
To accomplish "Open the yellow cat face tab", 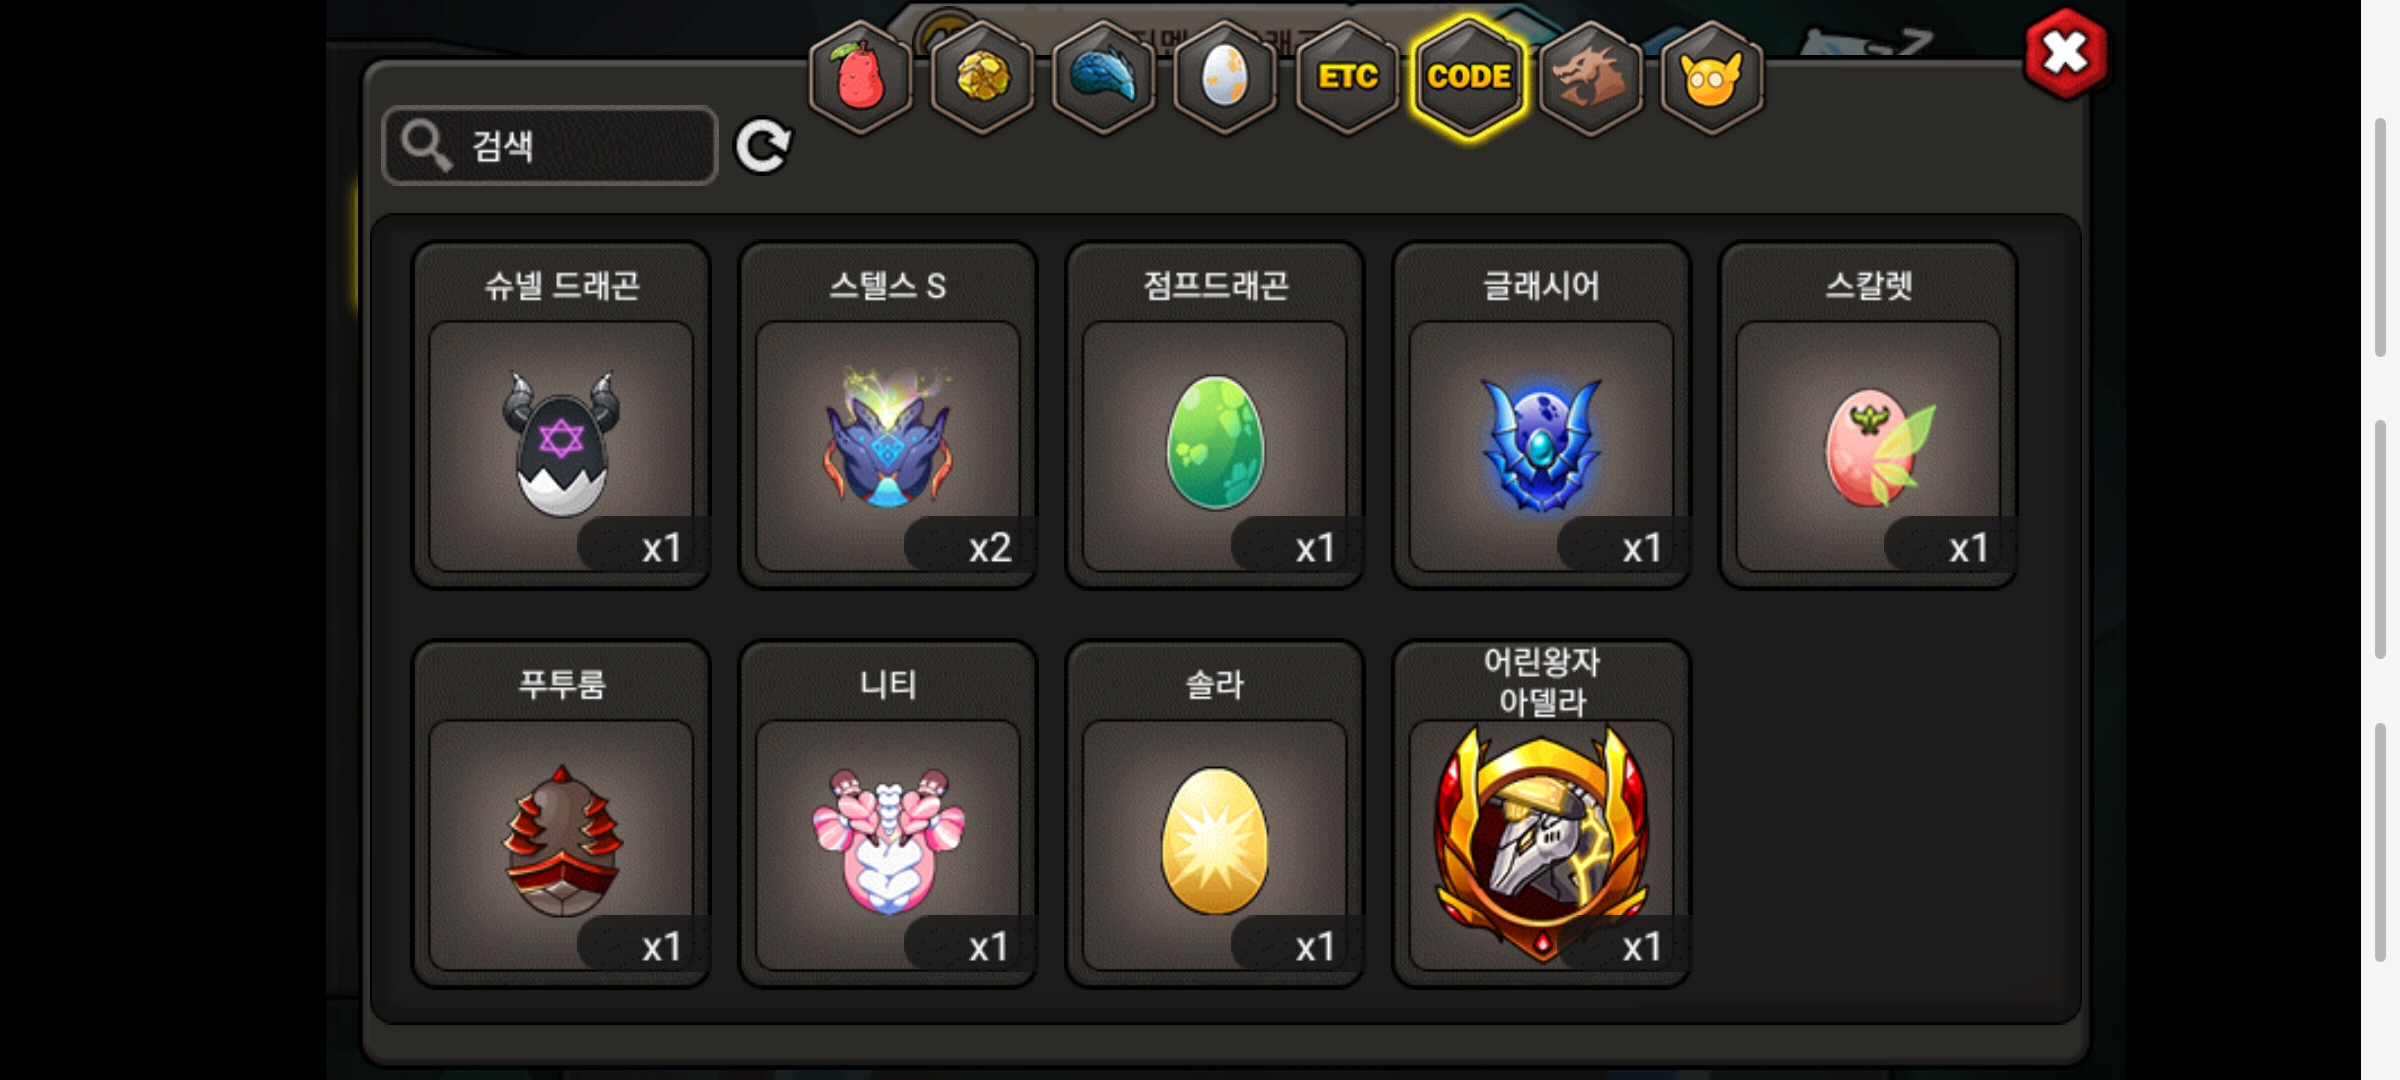I will click(1712, 77).
